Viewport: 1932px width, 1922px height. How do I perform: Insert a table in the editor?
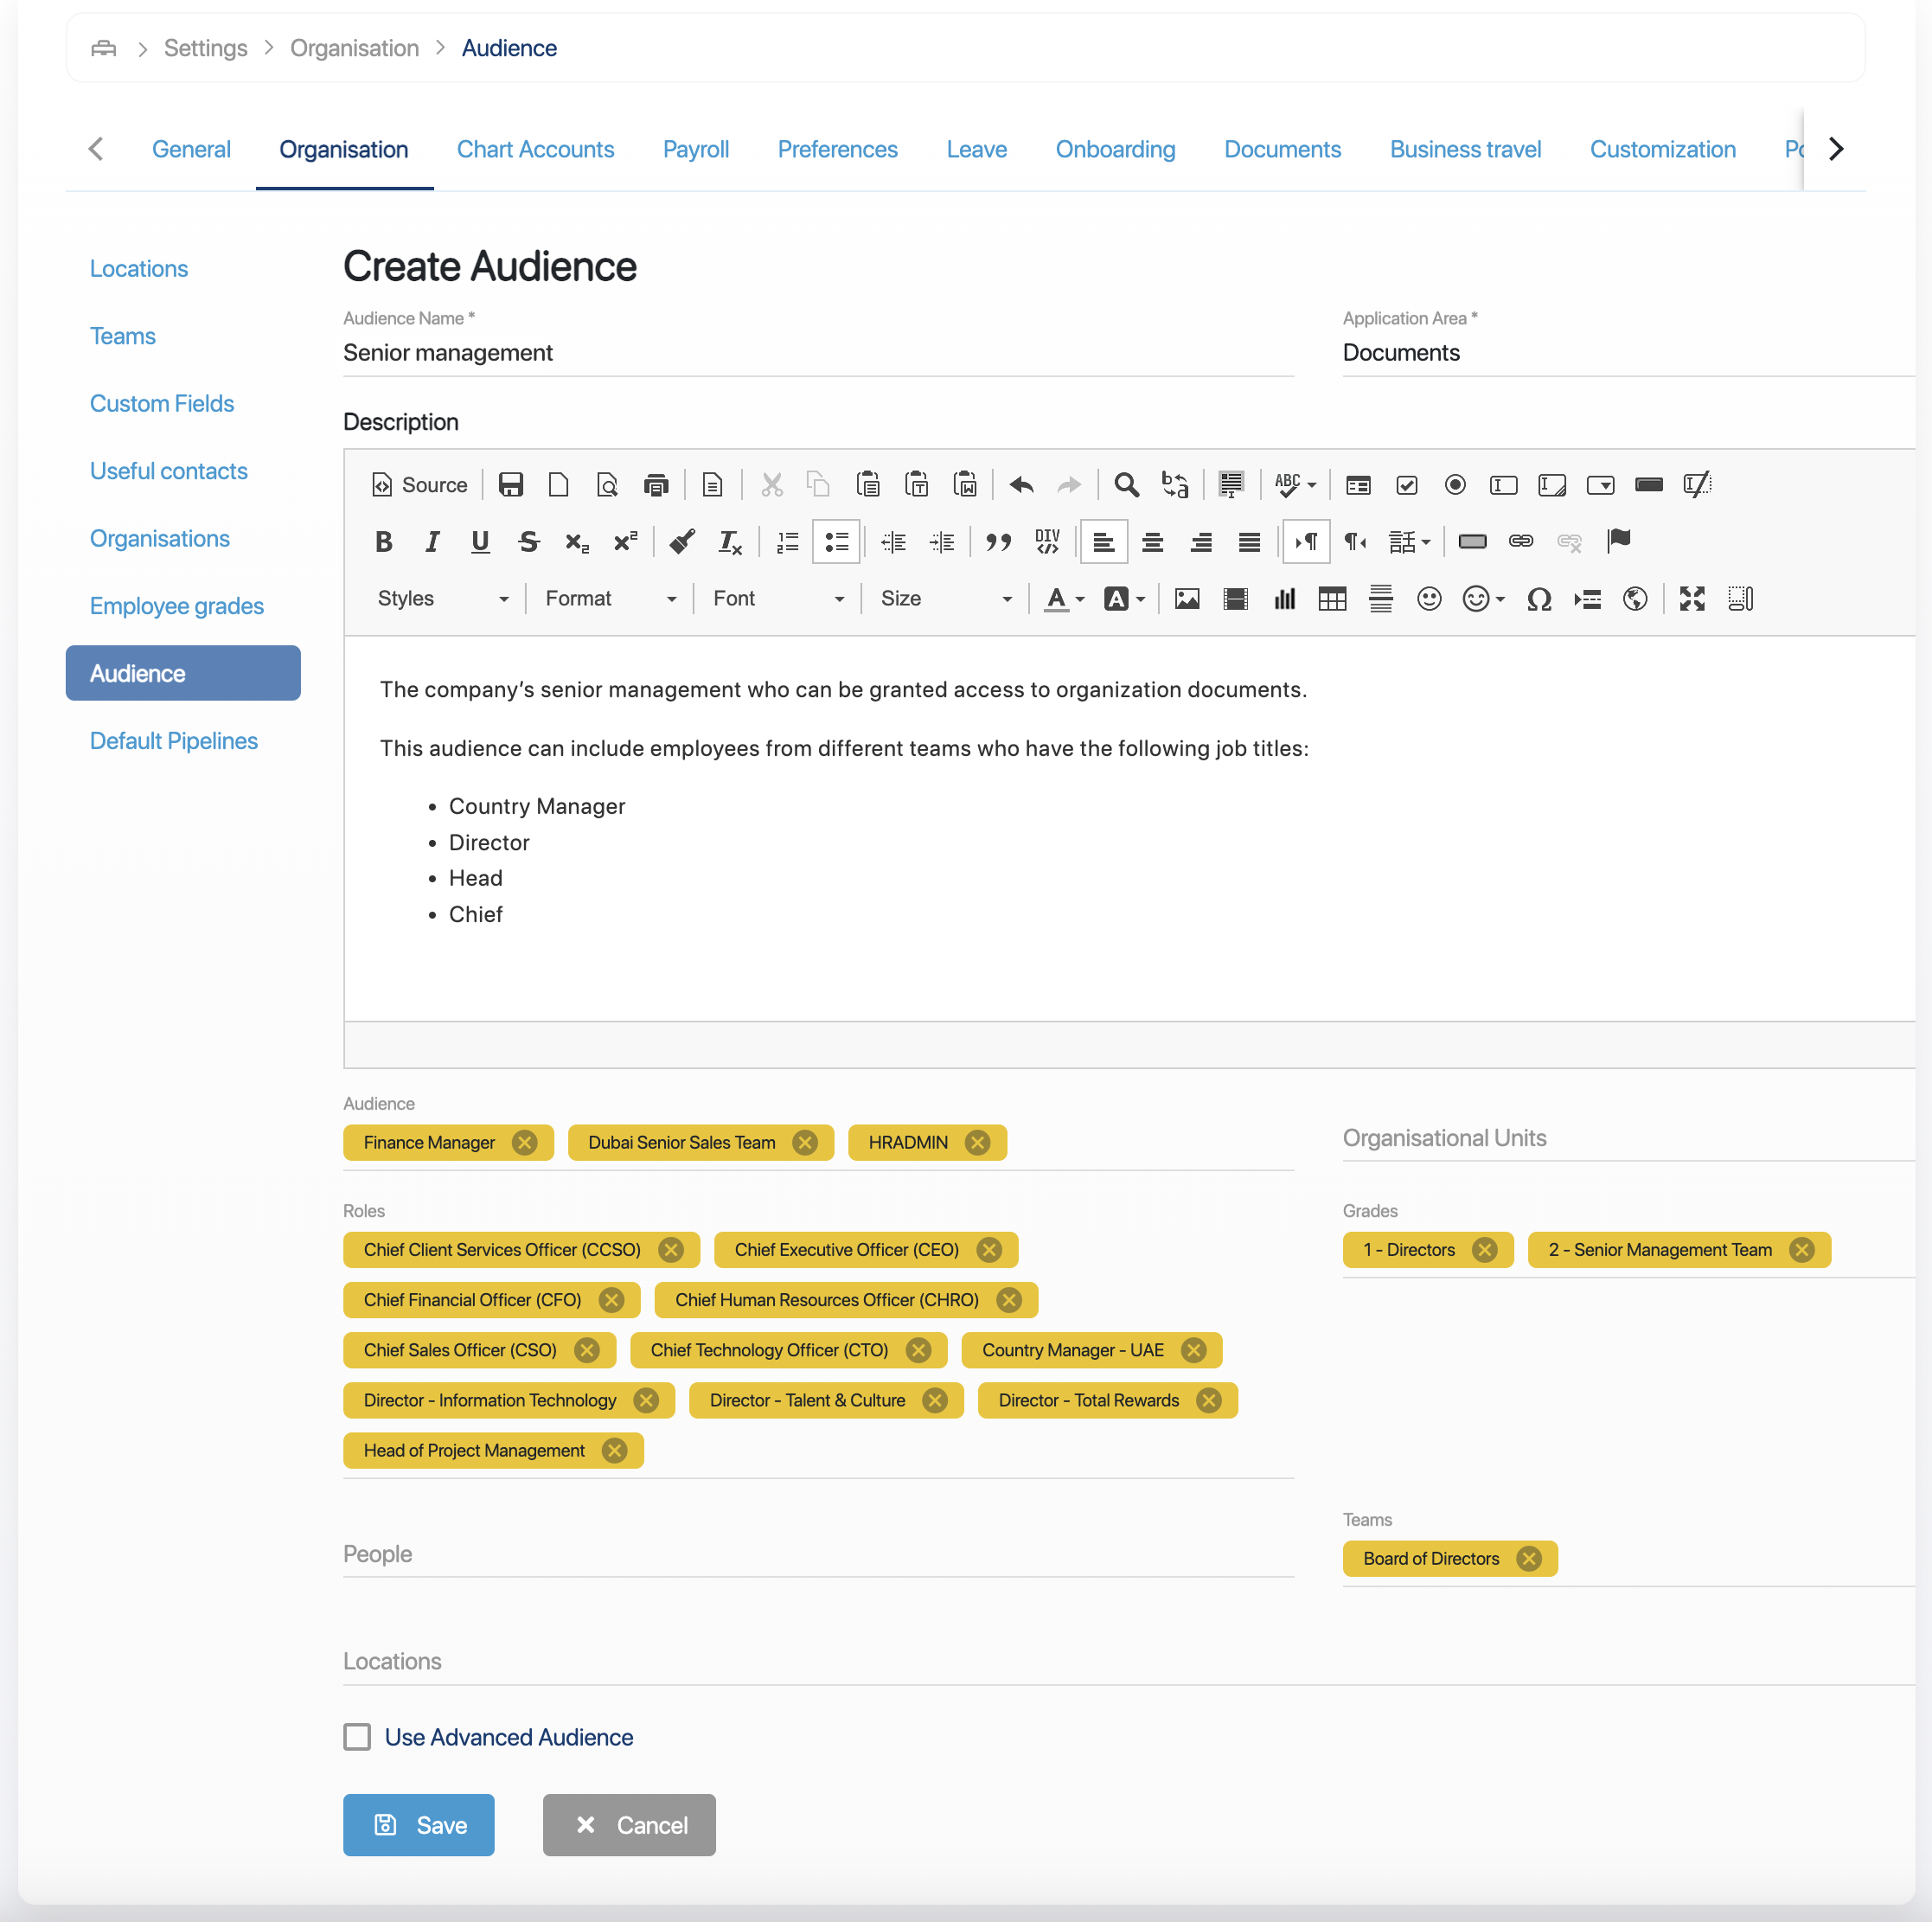(x=1332, y=599)
